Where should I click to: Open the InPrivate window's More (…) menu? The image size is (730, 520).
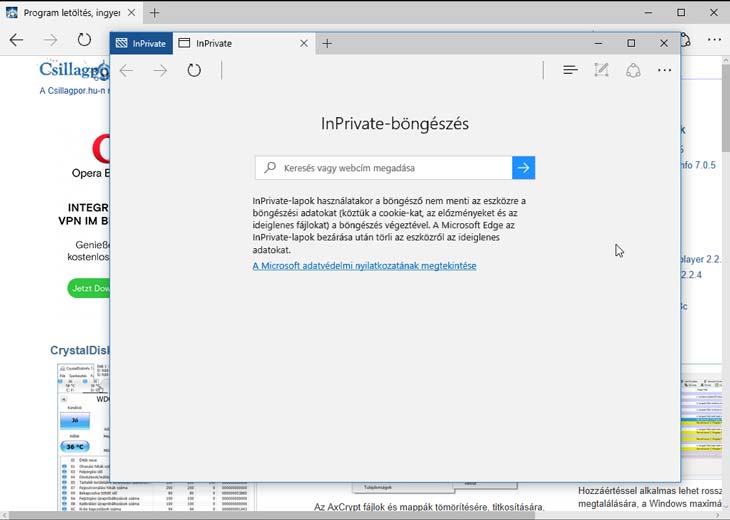pyautogui.click(x=664, y=70)
